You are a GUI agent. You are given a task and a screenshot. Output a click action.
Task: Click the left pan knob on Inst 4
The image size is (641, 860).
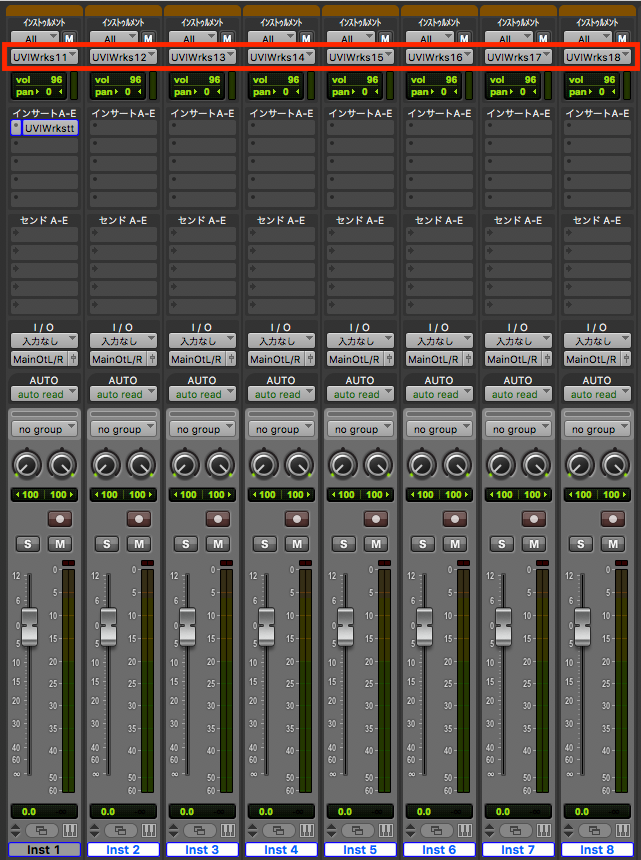pyautogui.click(x=264, y=465)
